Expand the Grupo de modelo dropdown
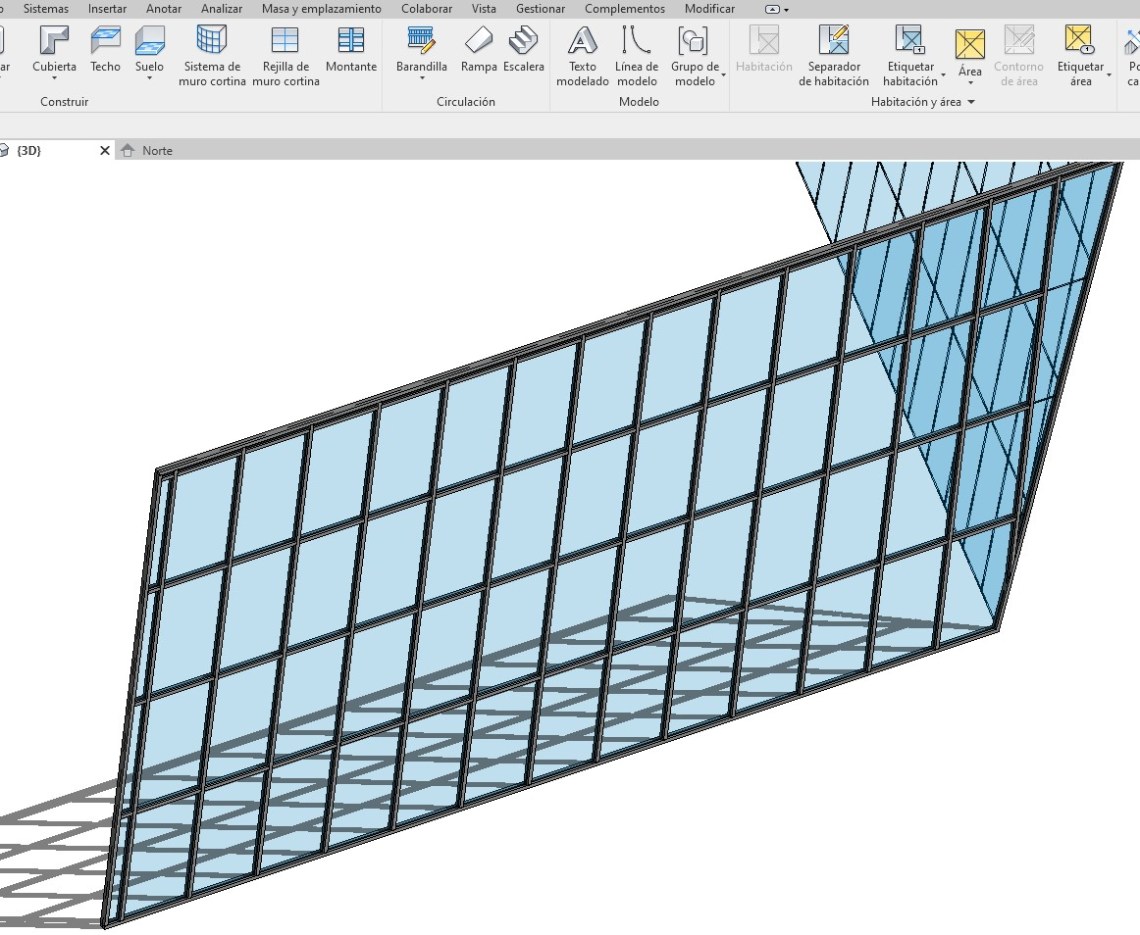The width and height of the screenshot is (1140, 935). (x=723, y=74)
